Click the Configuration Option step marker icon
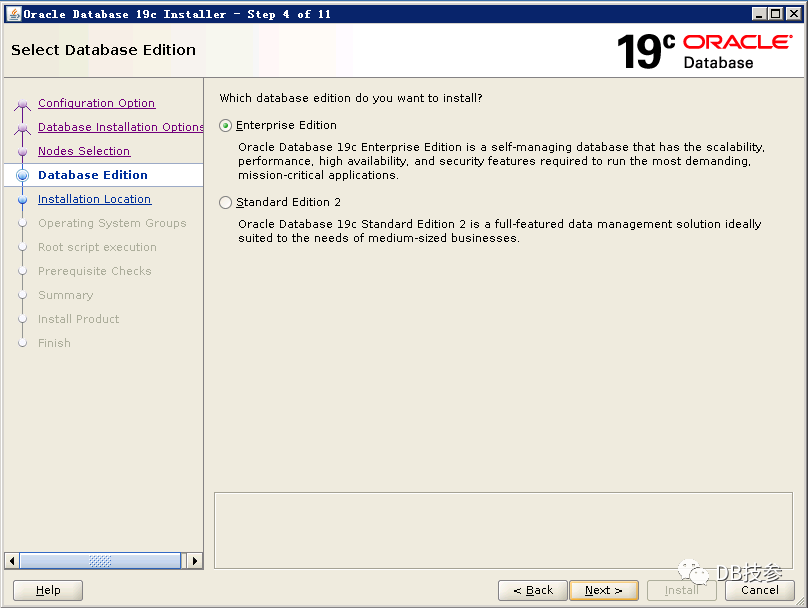Viewport: 808px width, 608px height. [x=22, y=104]
